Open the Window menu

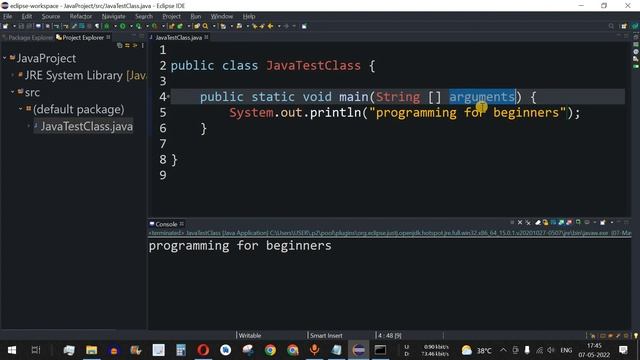point(222,16)
